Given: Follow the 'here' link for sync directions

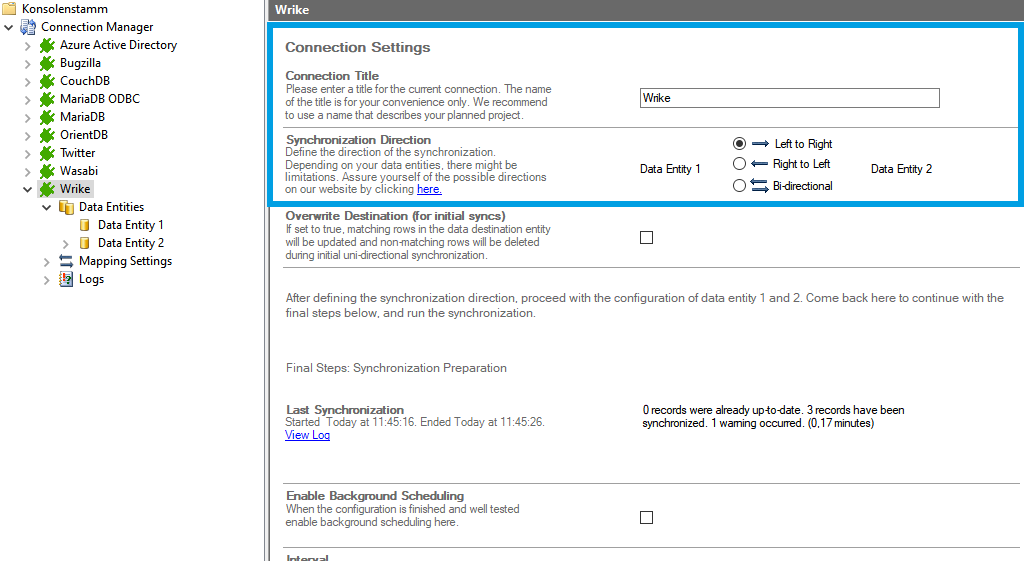Looking at the screenshot, I should tap(428, 189).
